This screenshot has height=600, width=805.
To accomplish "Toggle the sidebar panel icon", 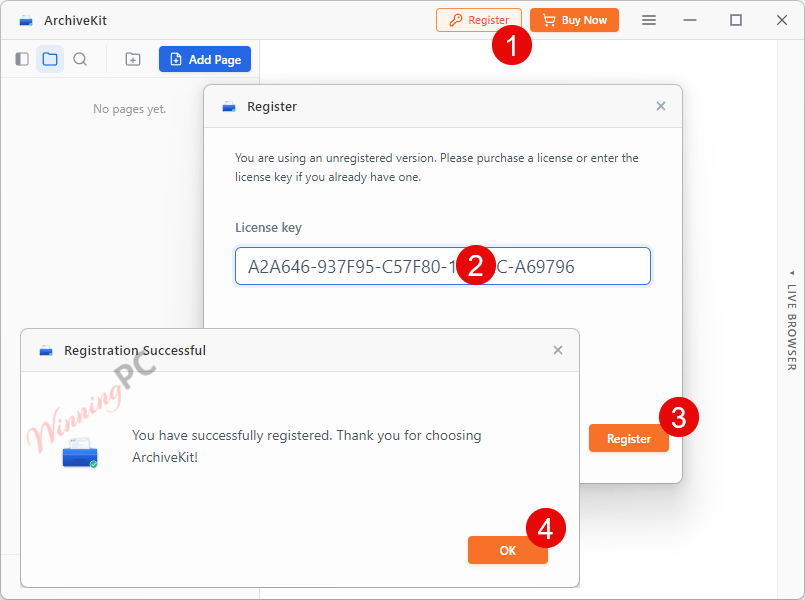I will [22, 59].
